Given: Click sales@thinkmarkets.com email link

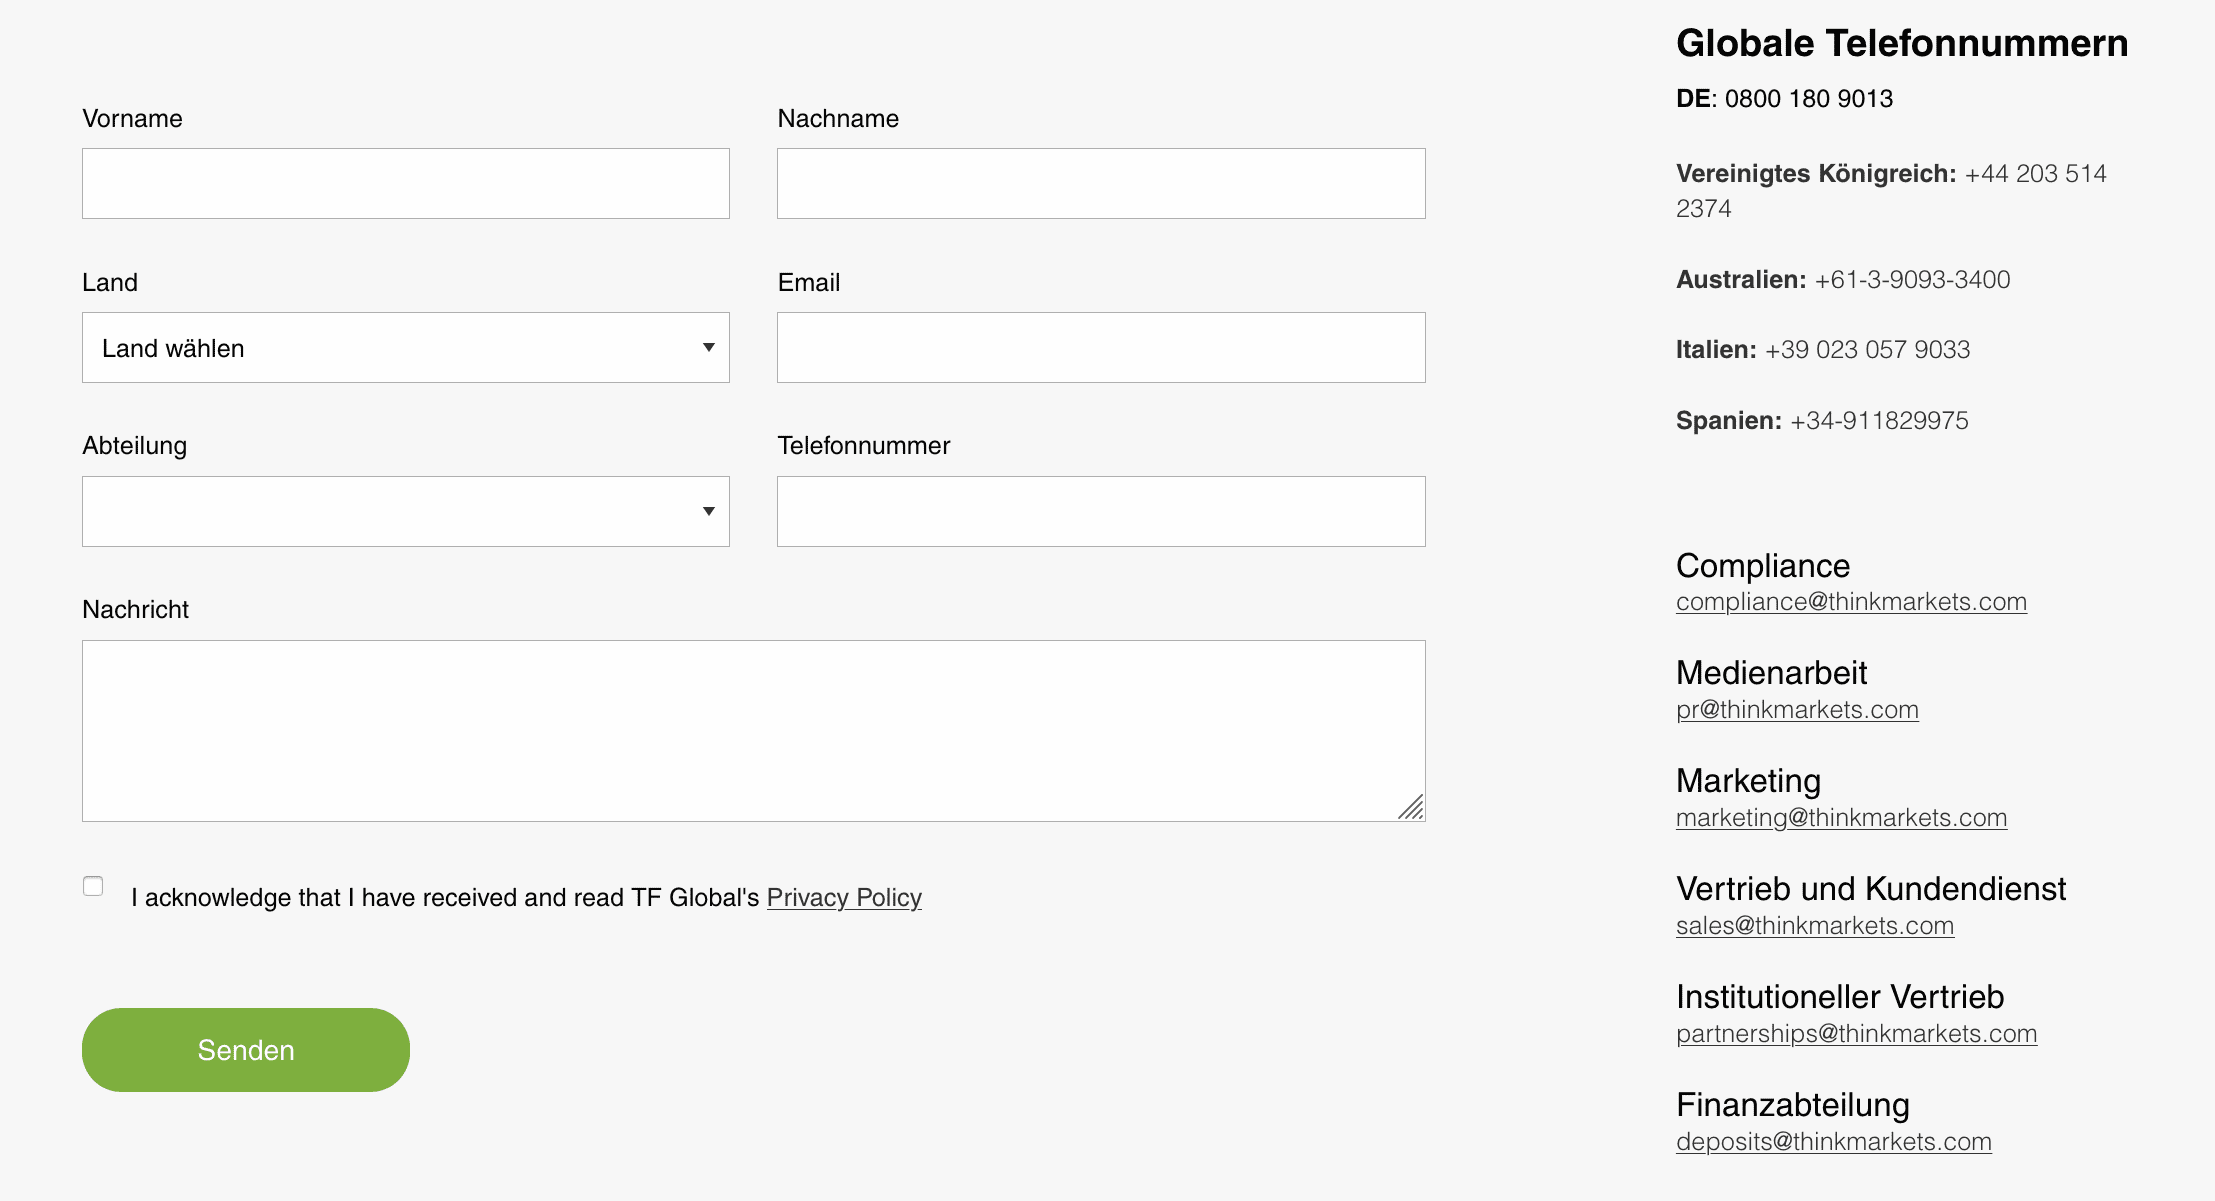Looking at the screenshot, I should click(x=1814, y=926).
